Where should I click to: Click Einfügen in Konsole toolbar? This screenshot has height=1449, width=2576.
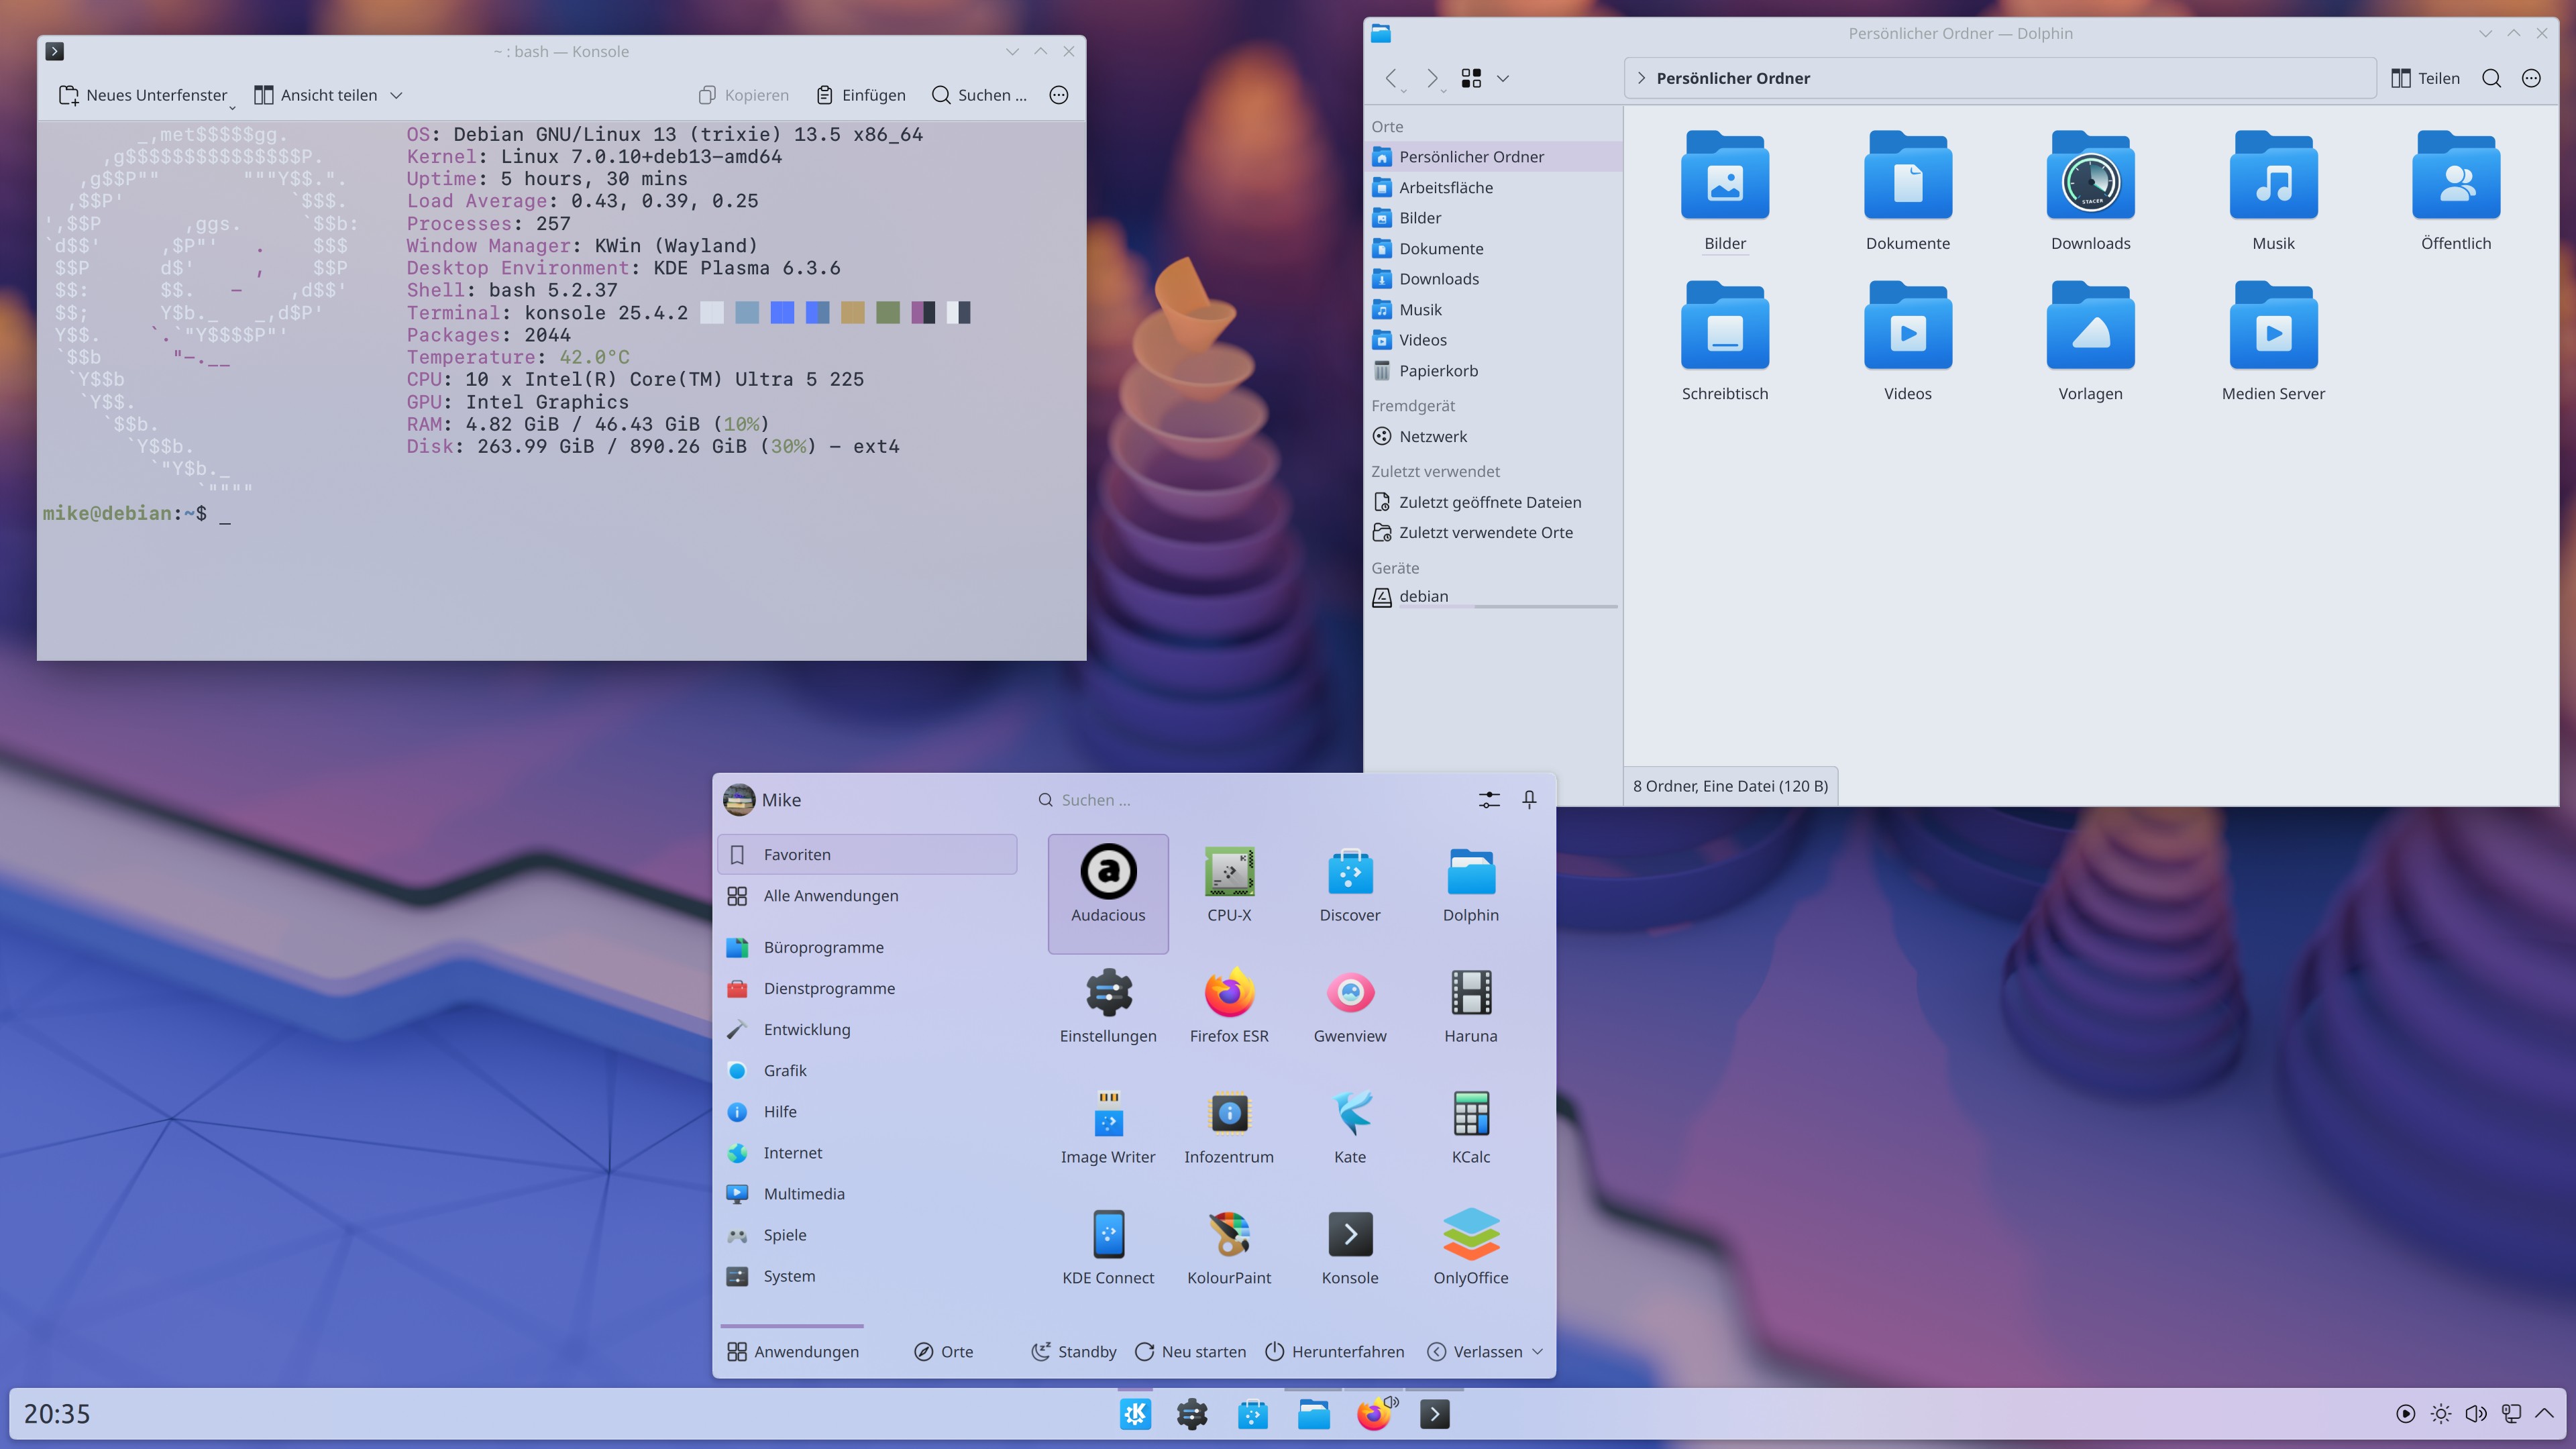[862, 95]
